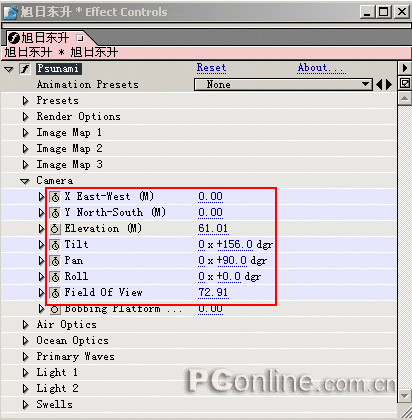
Task: Reset the Psunami effect
Action: coord(211,68)
